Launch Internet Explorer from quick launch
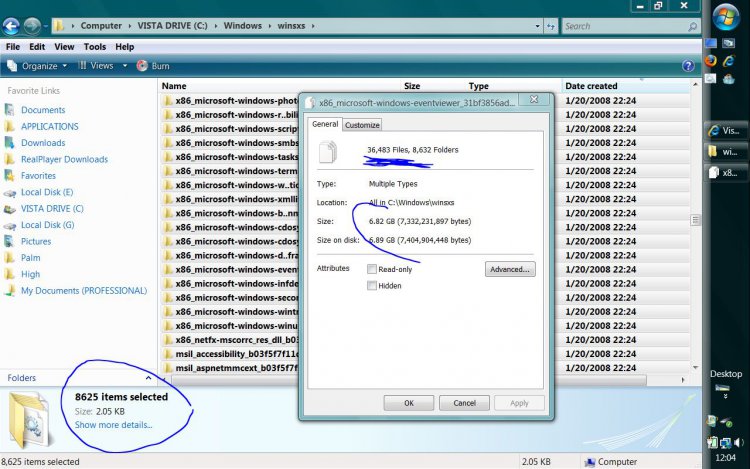The height and width of the screenshot is (469, 750). click(x=728, y=61)
